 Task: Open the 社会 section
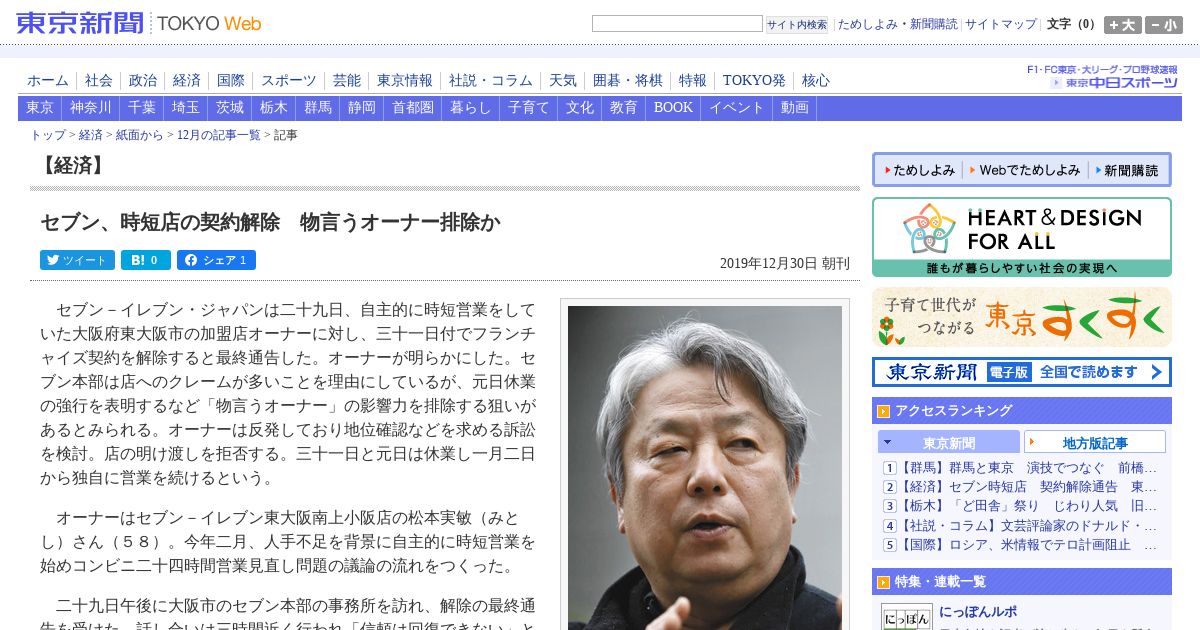click(99, 80)
